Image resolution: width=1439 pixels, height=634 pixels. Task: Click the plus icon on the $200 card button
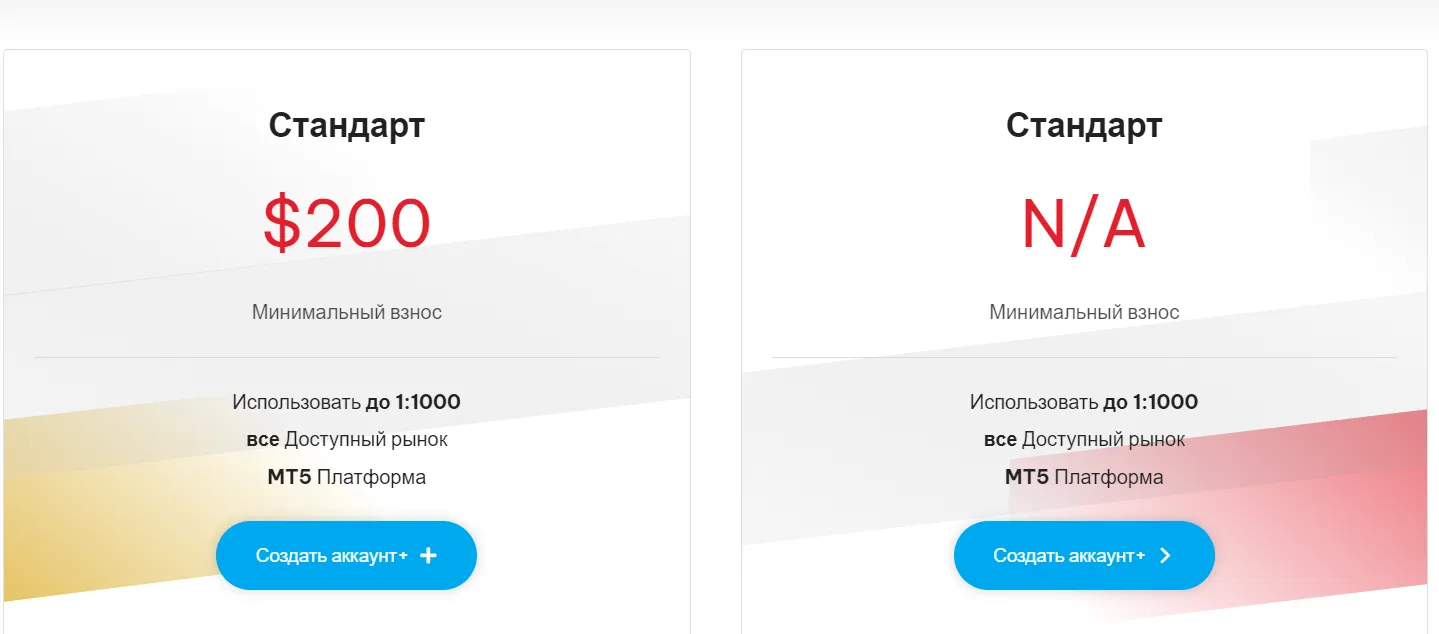[428, 556]
